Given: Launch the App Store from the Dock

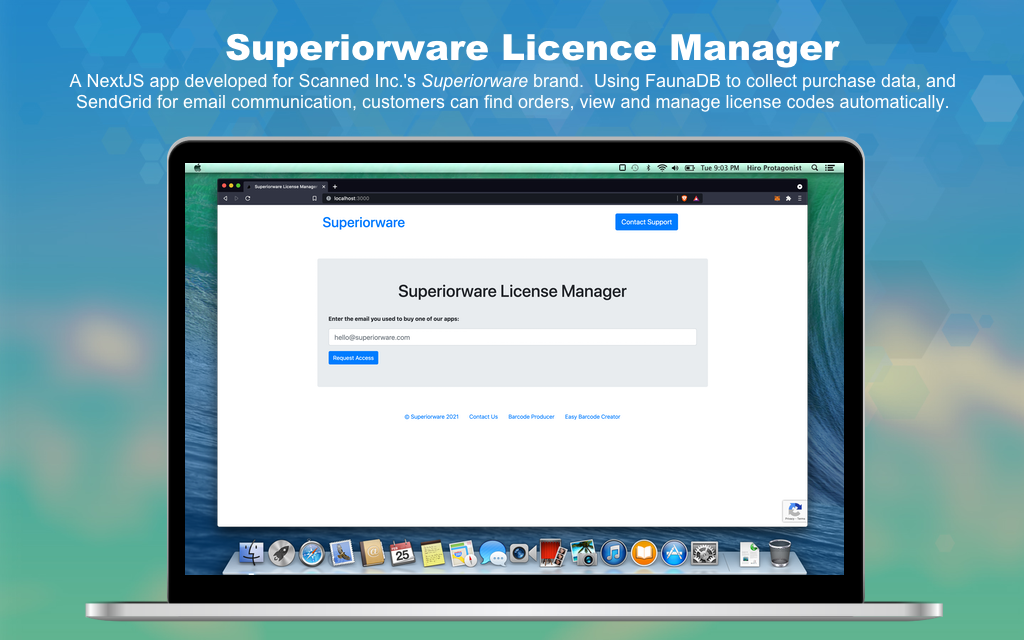Looking at the screenshot, I should pyautogui.click(x=674, y=553).
